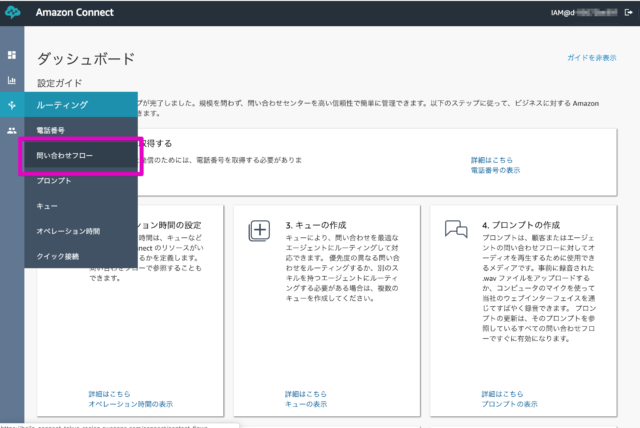Click the IAM user name in header
The width and height of the screenshot is (640, 428).
584,13
